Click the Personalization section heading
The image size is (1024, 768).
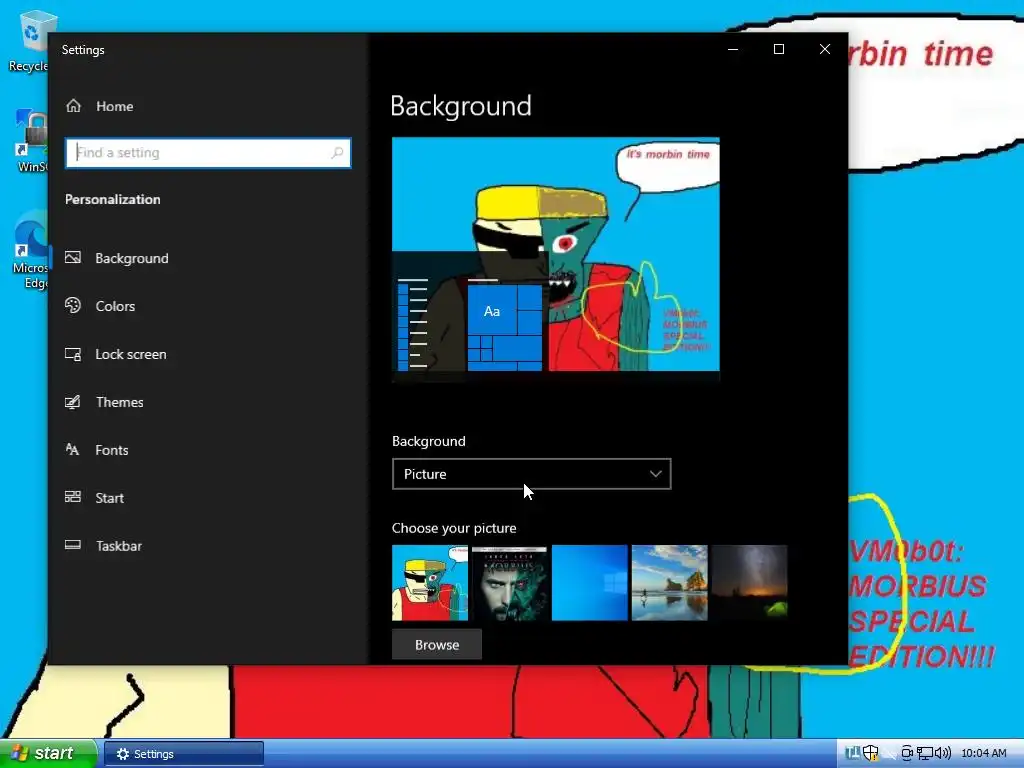coord(112,199)
